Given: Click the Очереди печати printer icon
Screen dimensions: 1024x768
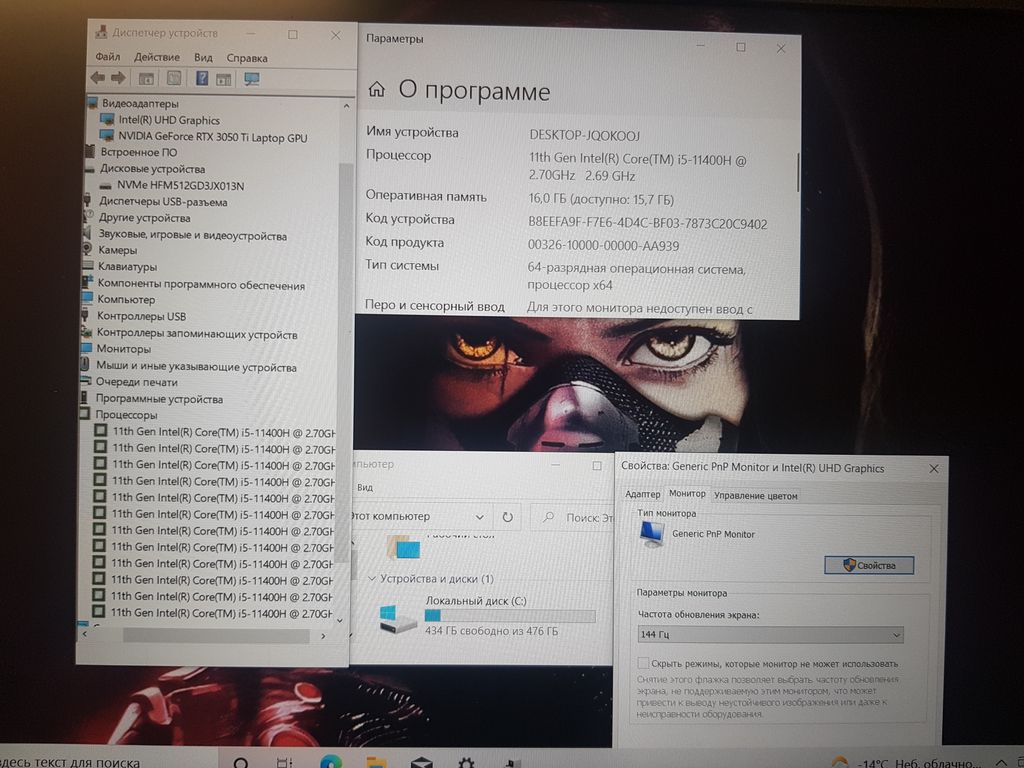Looking at the screenshot, I should (86, 381).
